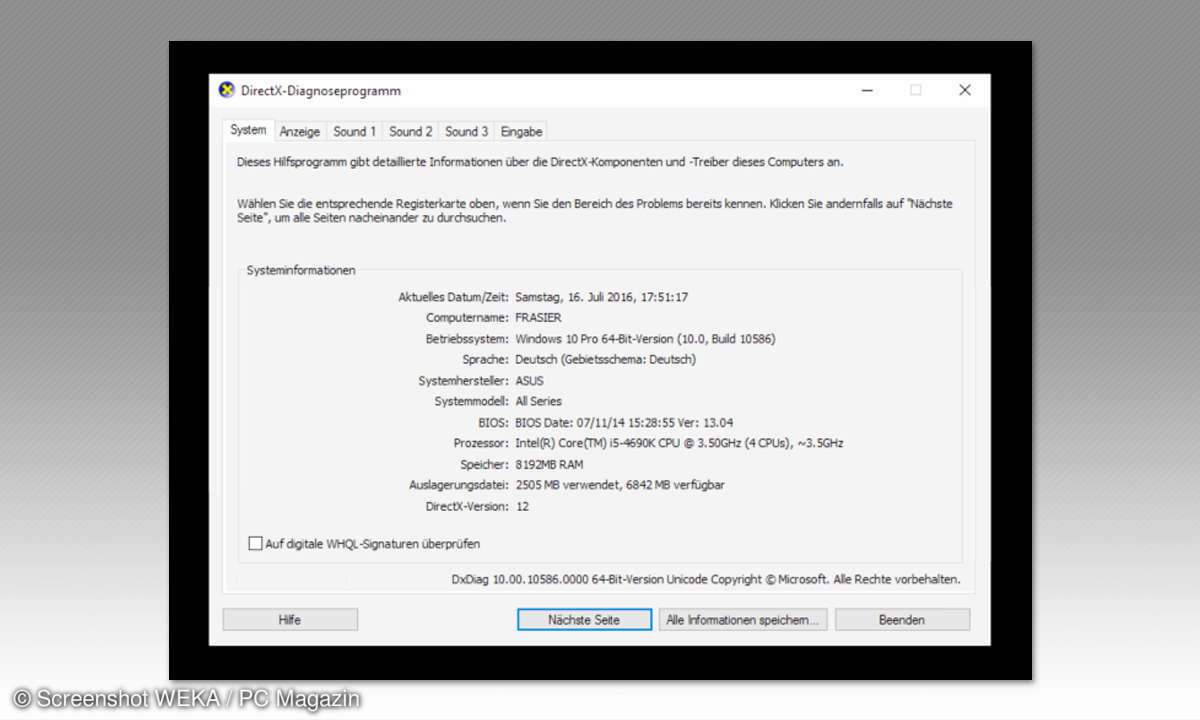Click the Systemhersteller value ASUS
1200x720 pixels.
tap(530, 380)
